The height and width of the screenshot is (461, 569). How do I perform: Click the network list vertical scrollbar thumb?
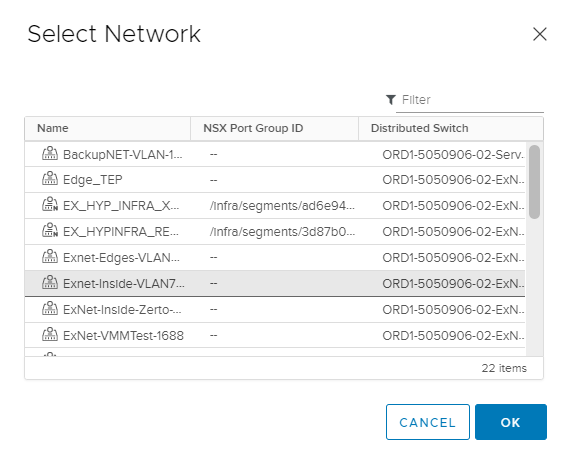[534, 182]
